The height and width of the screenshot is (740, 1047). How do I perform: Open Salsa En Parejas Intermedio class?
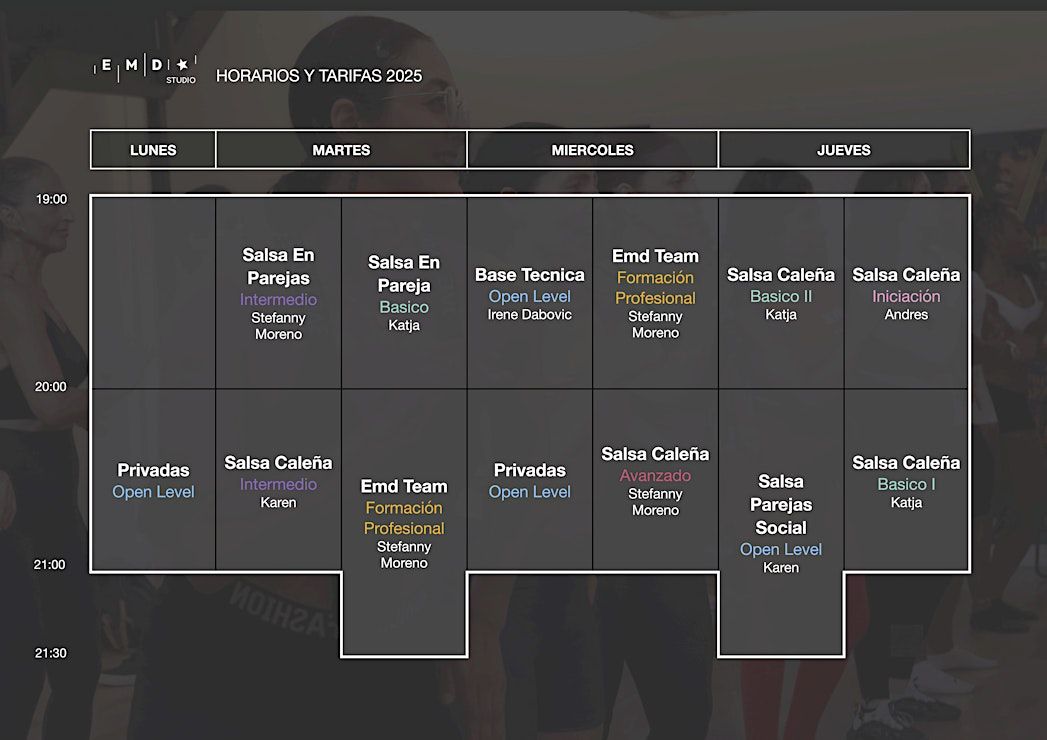(278, 293)
